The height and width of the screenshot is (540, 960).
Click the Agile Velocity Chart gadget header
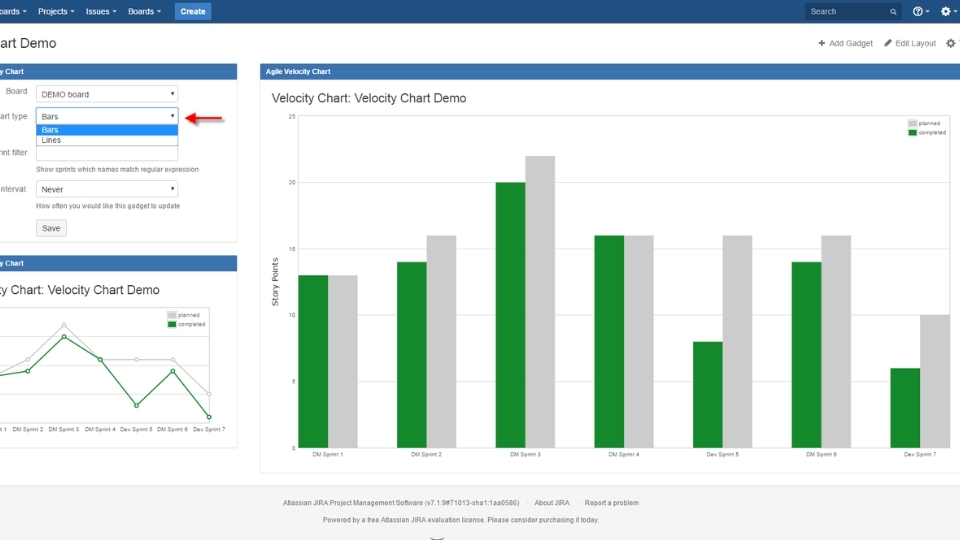coord(610,72)
